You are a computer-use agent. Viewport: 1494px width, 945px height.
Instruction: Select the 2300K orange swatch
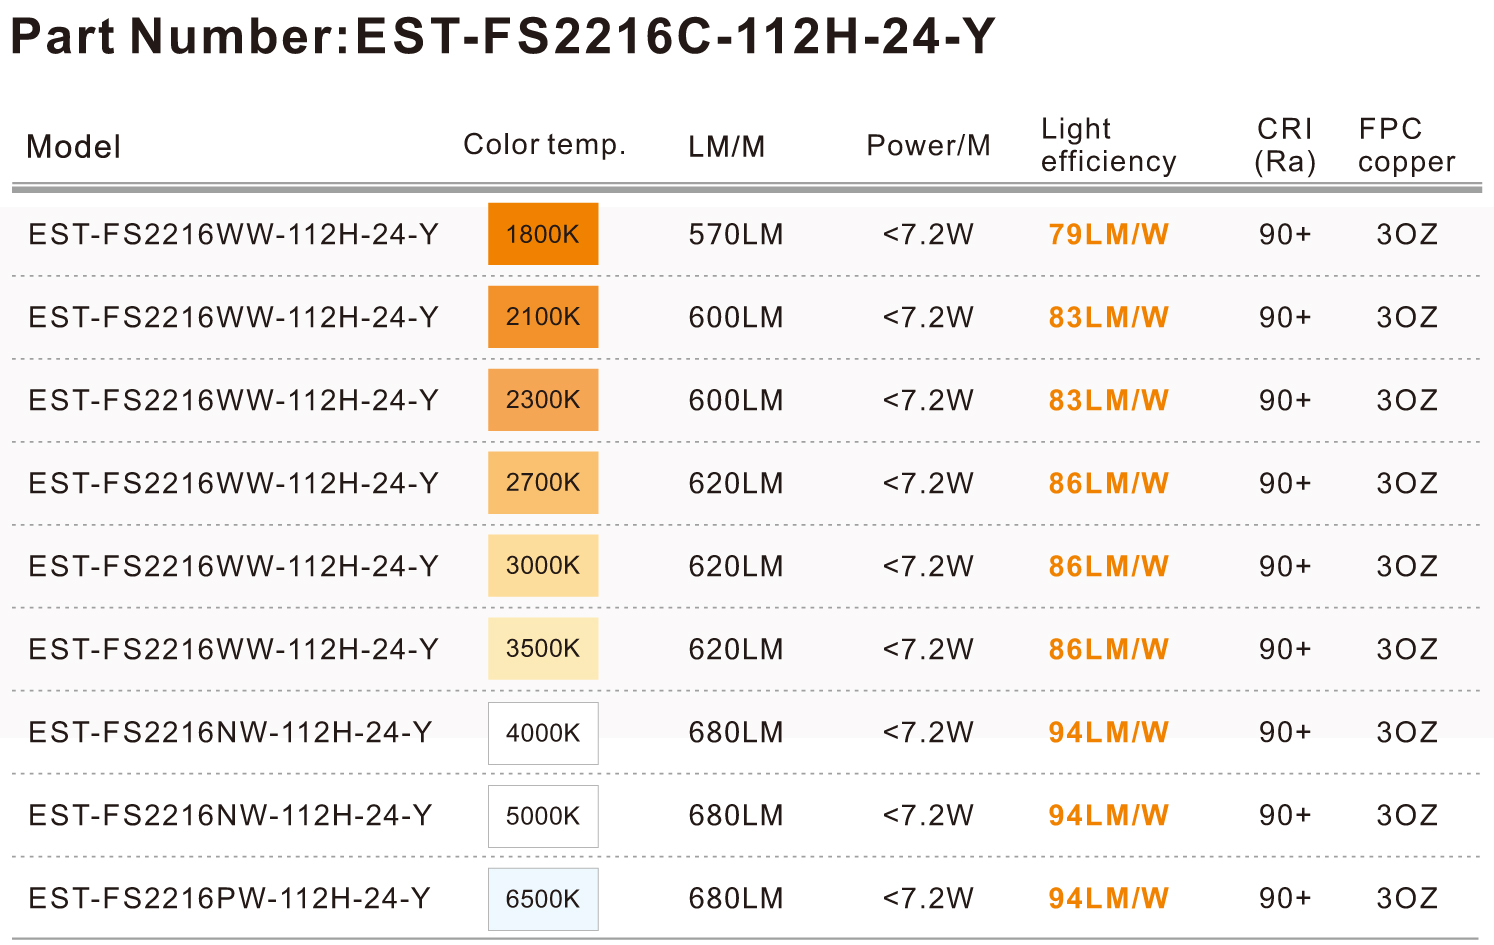[x=543, y=400]
